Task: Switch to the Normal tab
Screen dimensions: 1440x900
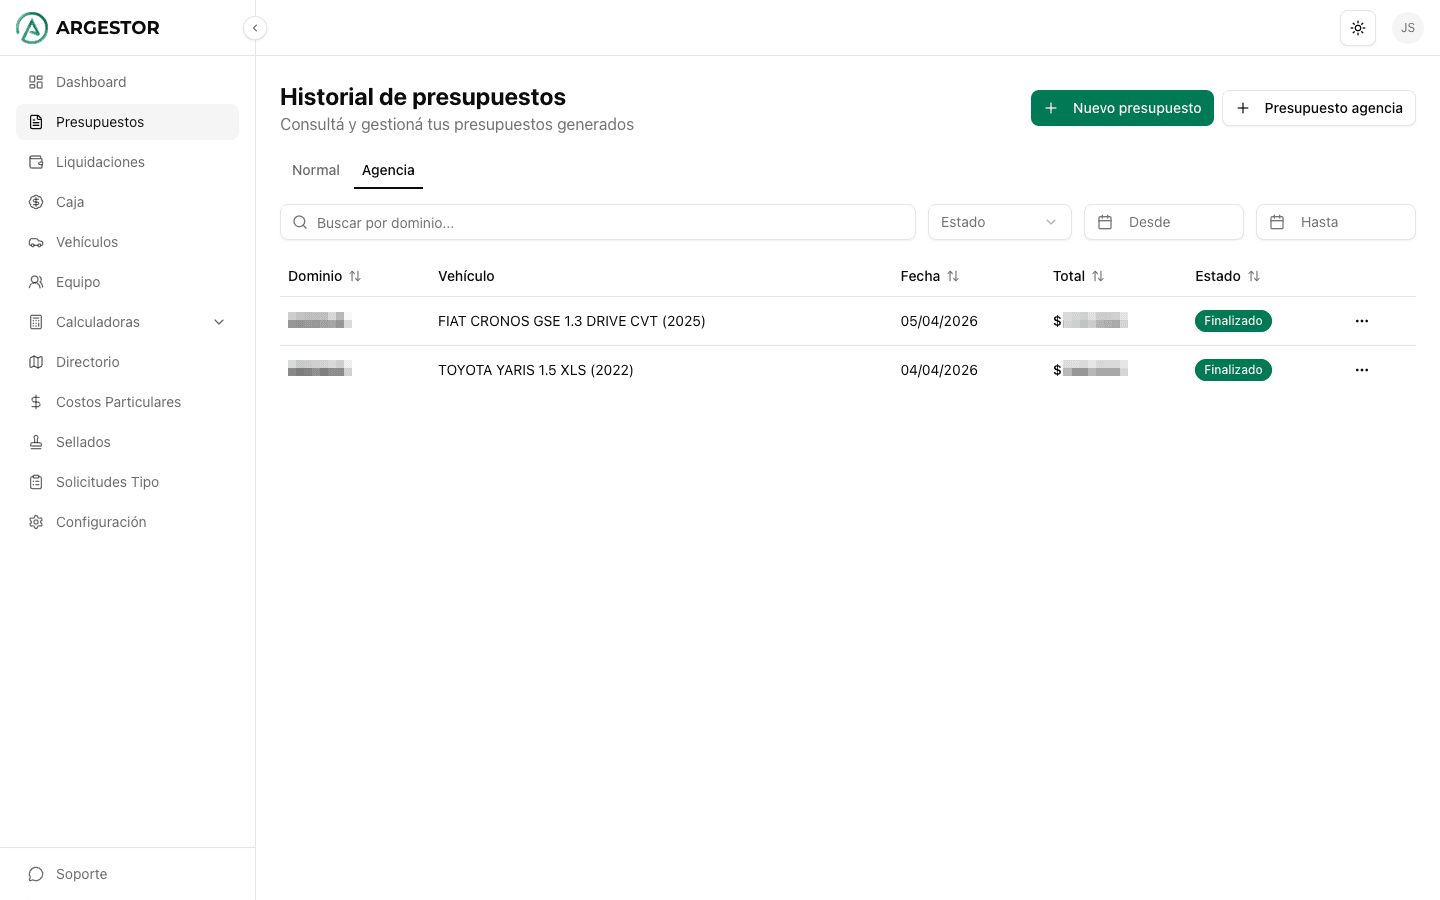Action: pyautogui.click(x=315, y=170)
